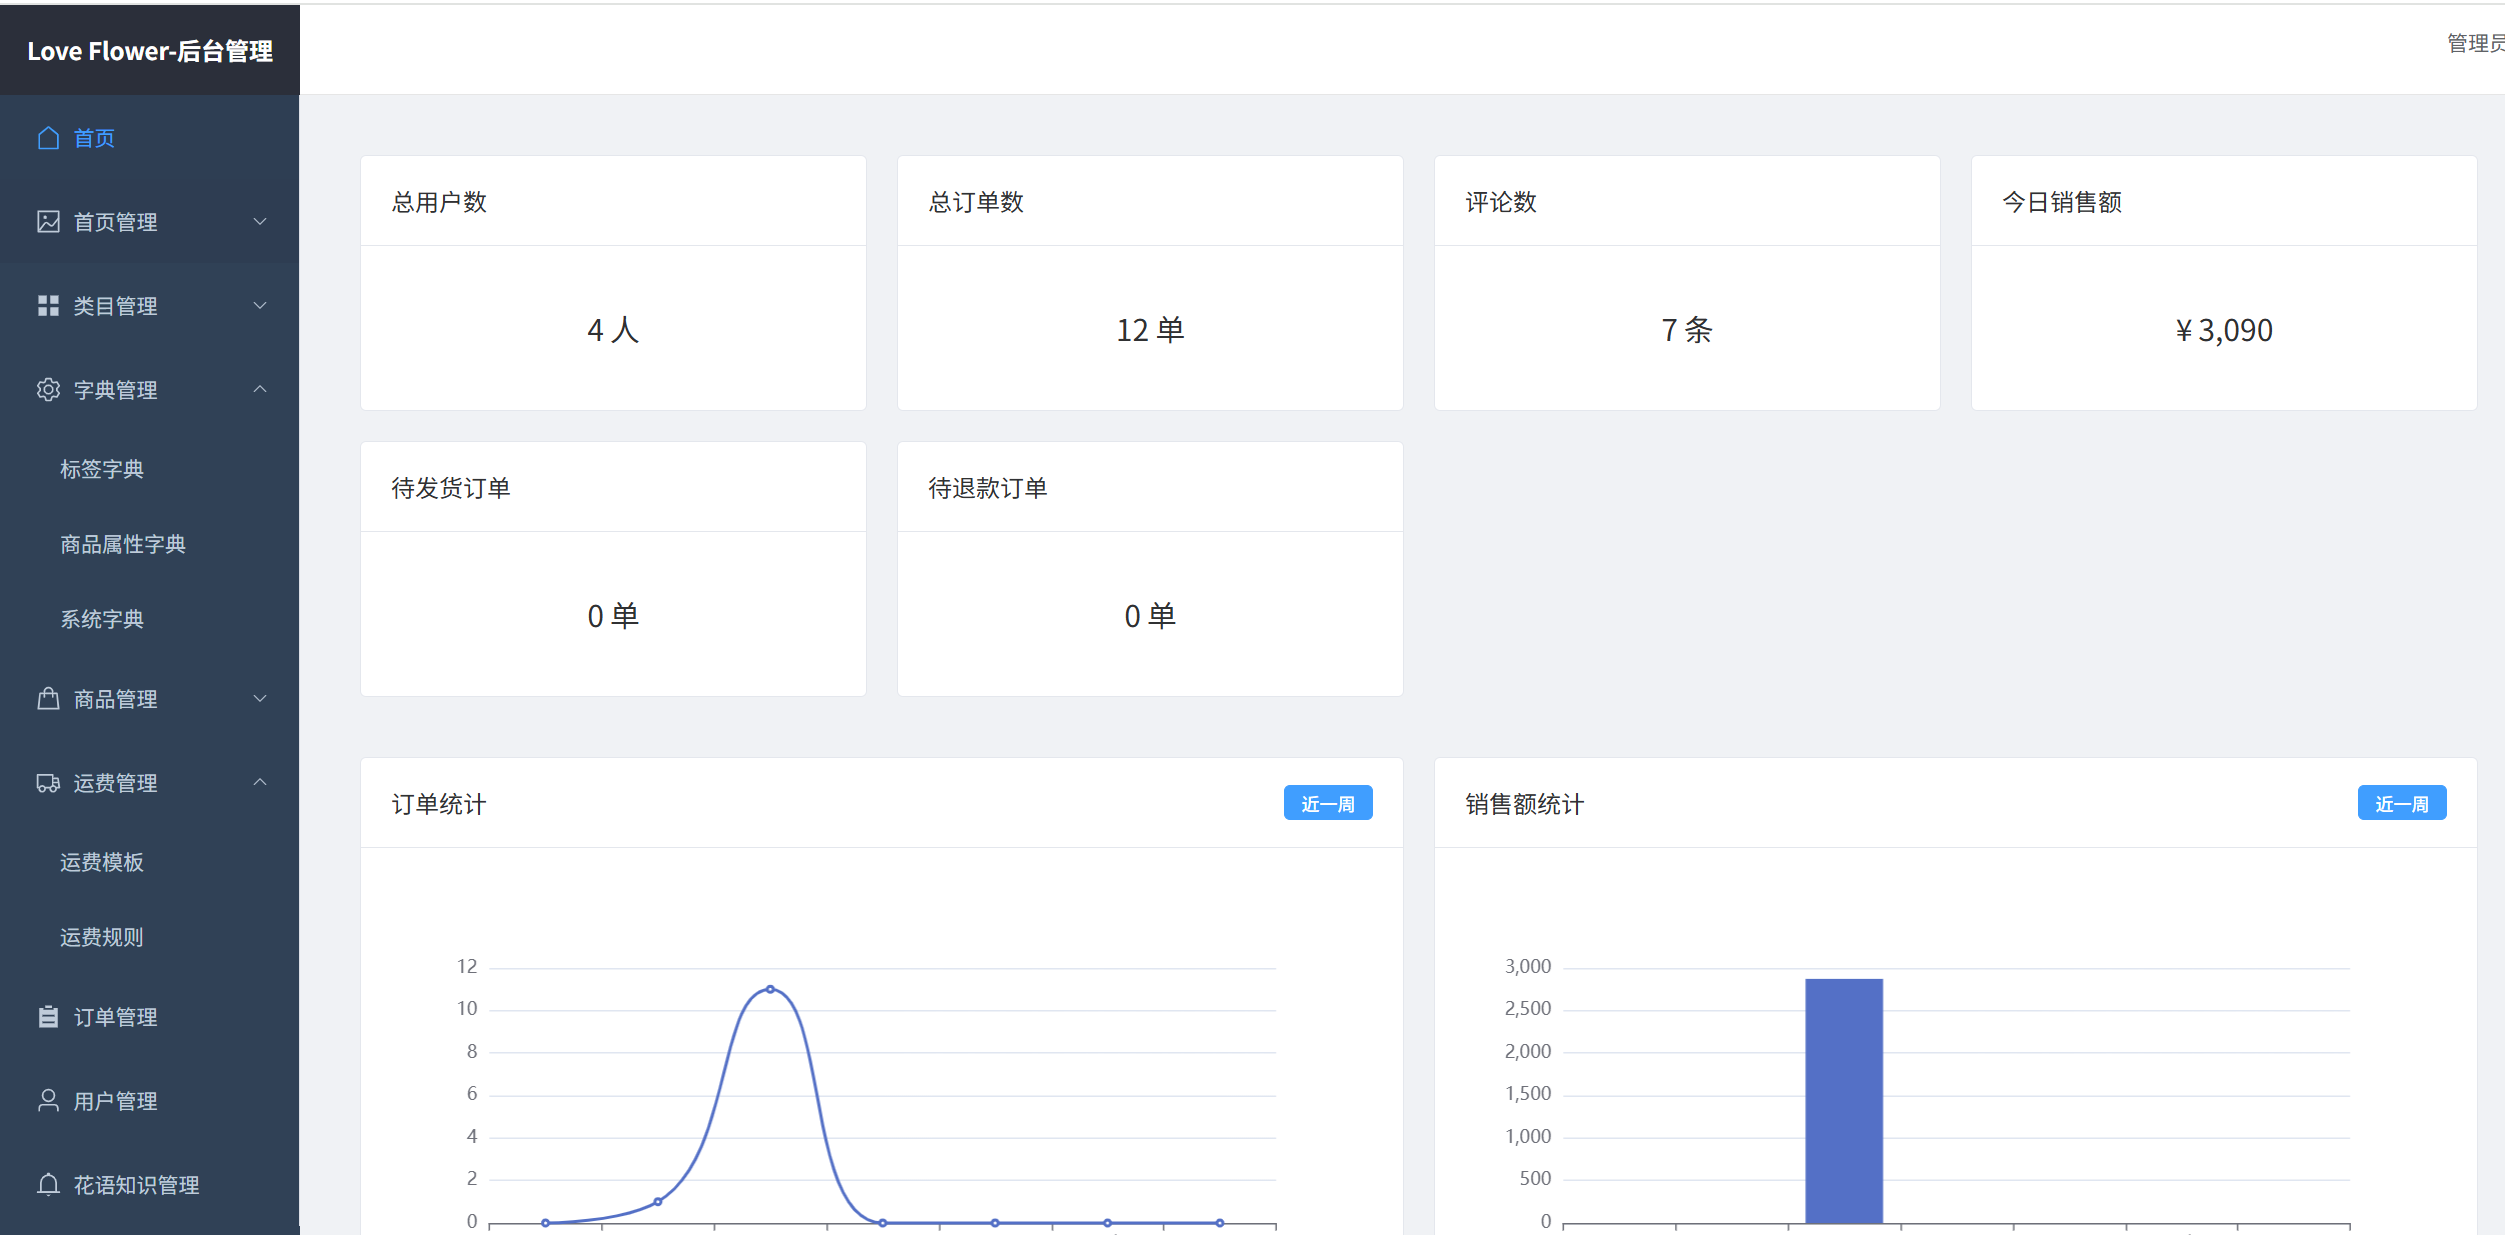2505x1235 pixels.
Task: Click 近一周 button in 订单统计 card
Action: [1327, 804]
